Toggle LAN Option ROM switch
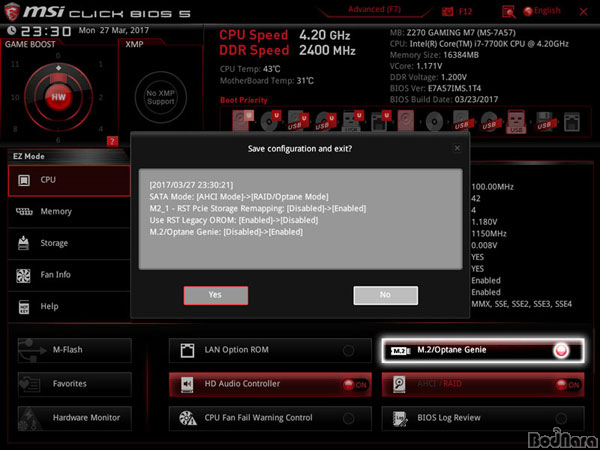Image resolution: width=600 pixels, height=450 pixels. tap(348, 351)
